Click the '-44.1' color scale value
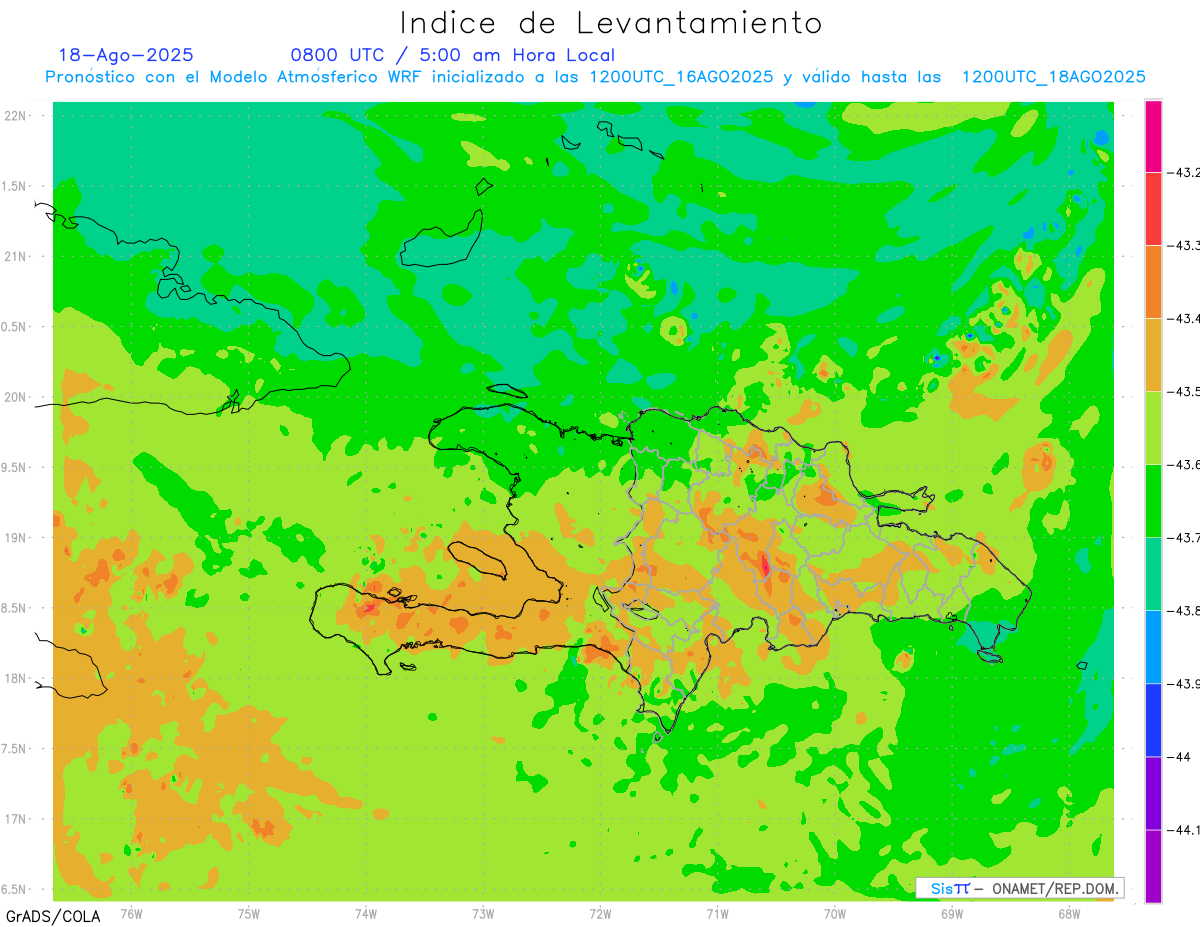This screenshot has width=1200, height=927. 1182,830
